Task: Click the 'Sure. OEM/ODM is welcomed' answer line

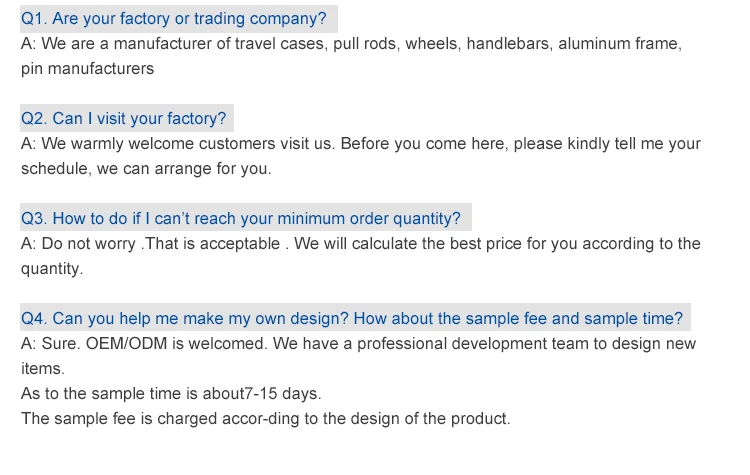Action: [x=144, y=344]
